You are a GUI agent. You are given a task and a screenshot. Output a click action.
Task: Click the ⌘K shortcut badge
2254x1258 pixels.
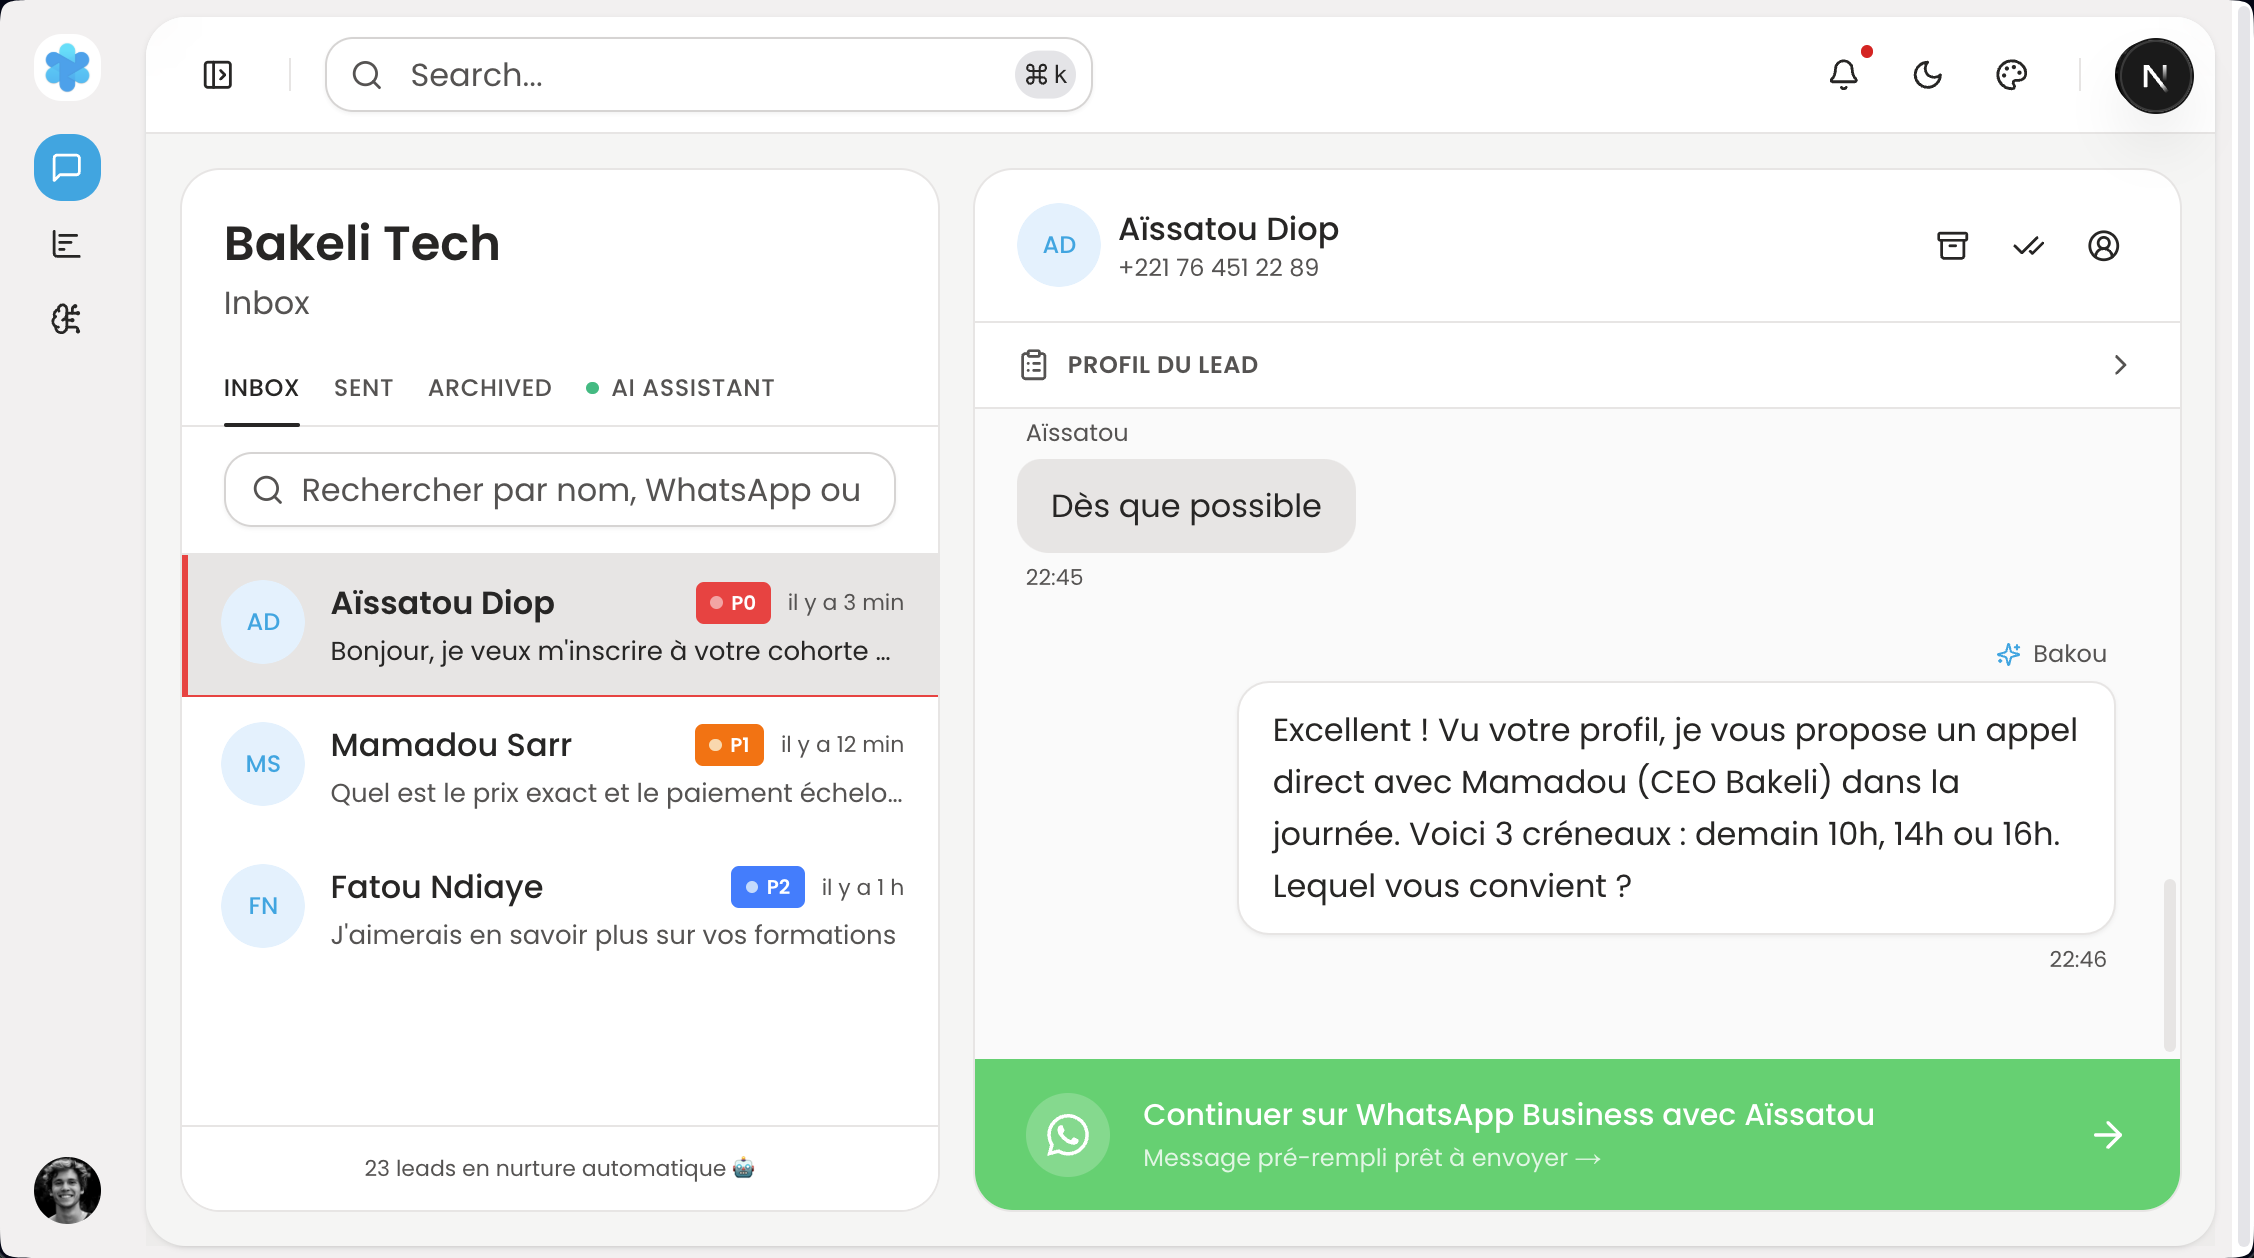point(1045,75)
